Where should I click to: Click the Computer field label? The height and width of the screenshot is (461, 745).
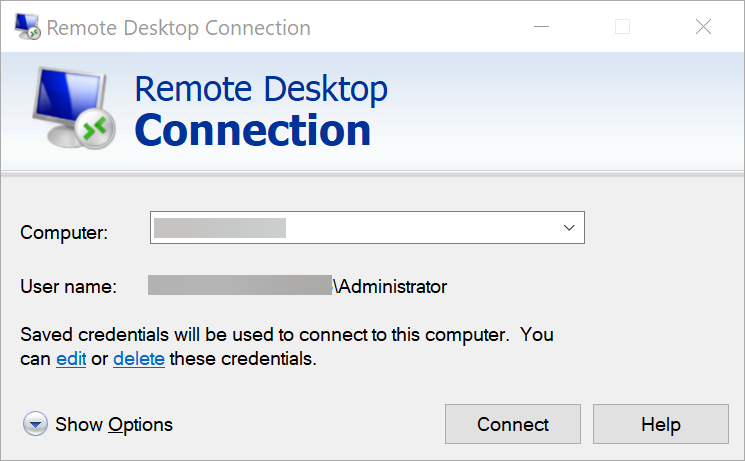click(64, 232)
